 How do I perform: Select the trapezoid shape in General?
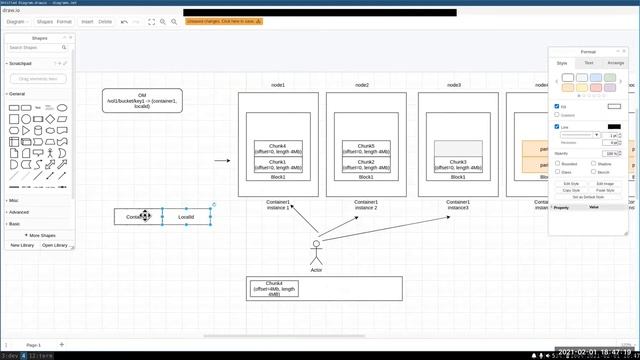(50, 142)
